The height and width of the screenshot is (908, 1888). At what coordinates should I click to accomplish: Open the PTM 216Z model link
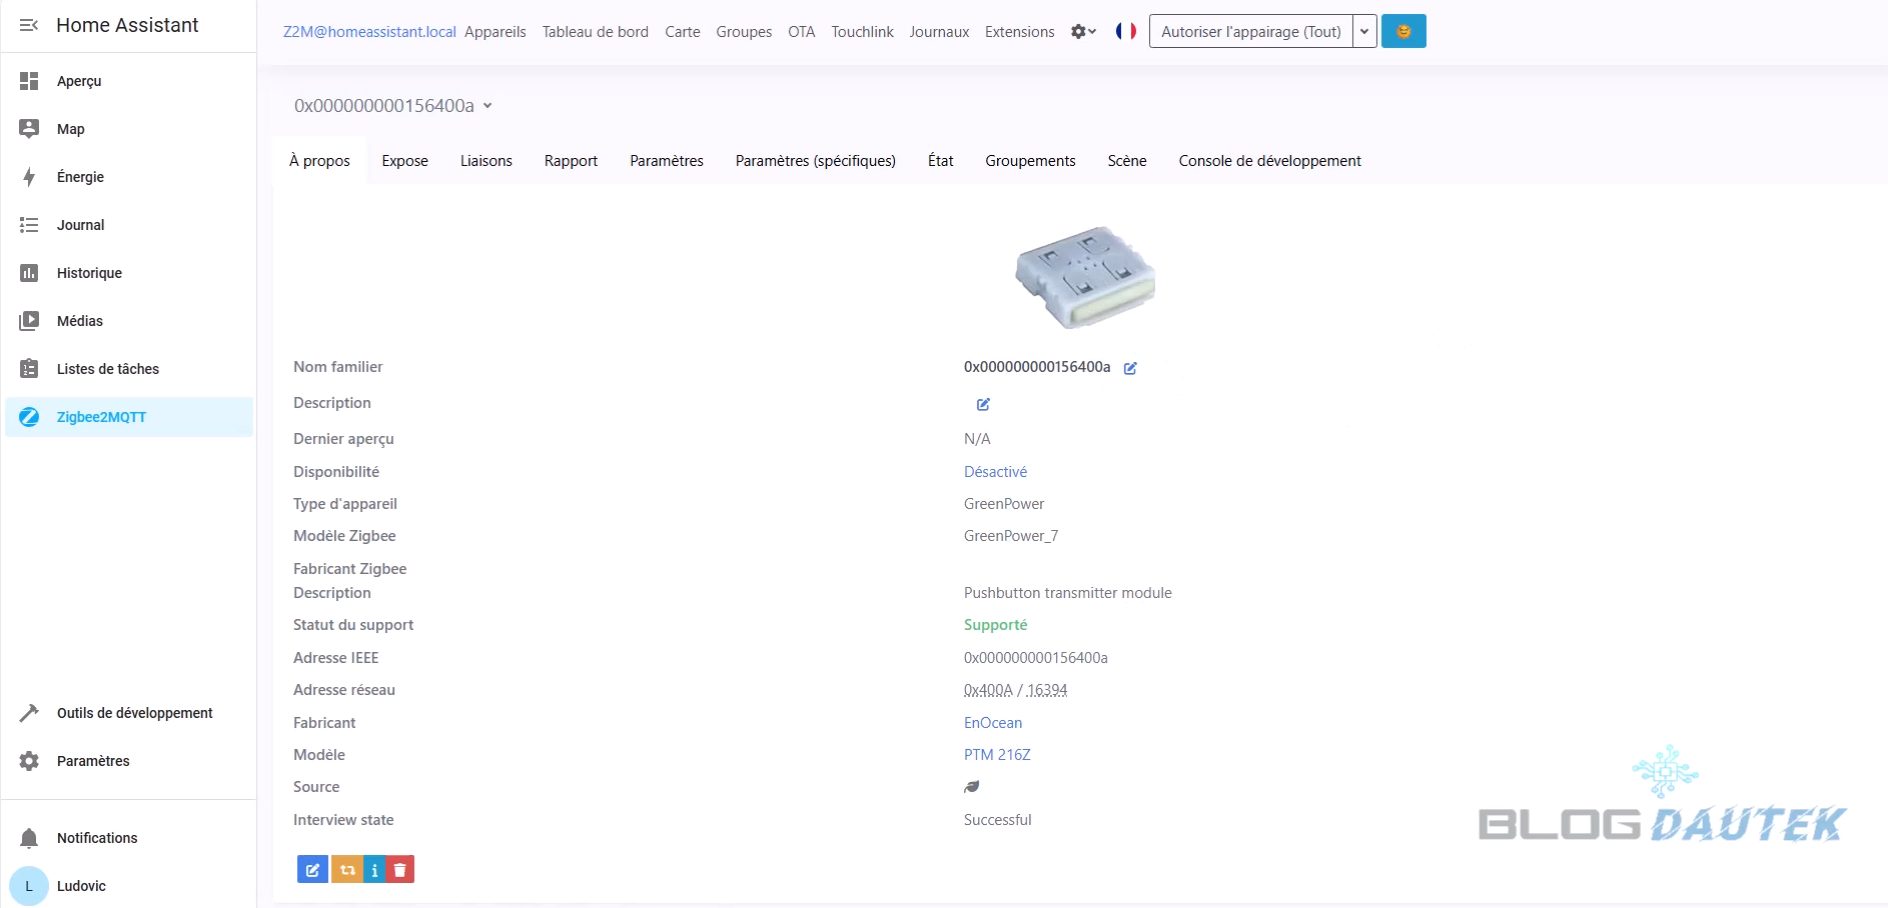coord(996,755)
